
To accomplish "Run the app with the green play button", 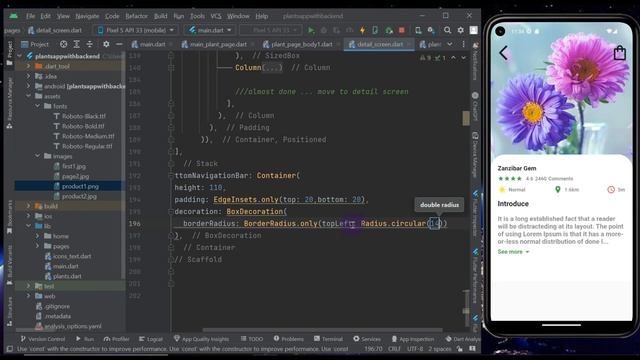I will (x=311, y=30).
